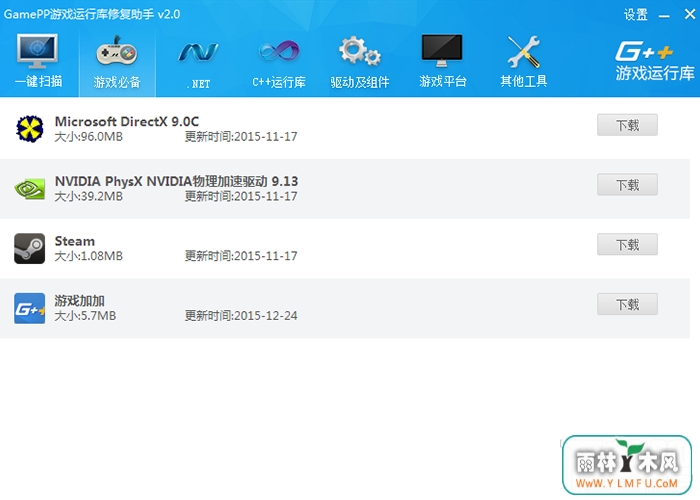Click the 大小:5.7MB size text
The height and width of the screenshot is (500, 700).
pyautogui.click(x=85, y=316)
